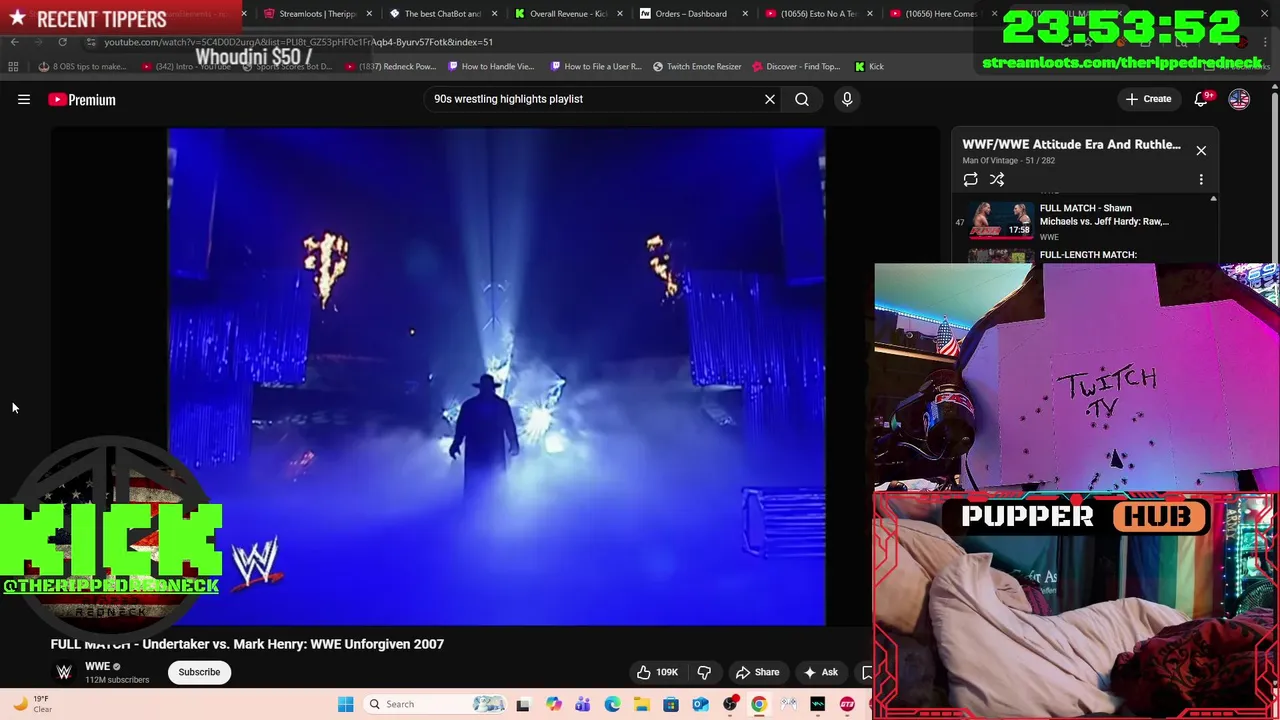Play Shawn Michaels vs. Jeff Hardy thumbnail
Screen dimensions: 1280x720
[x=1001, y=220]
